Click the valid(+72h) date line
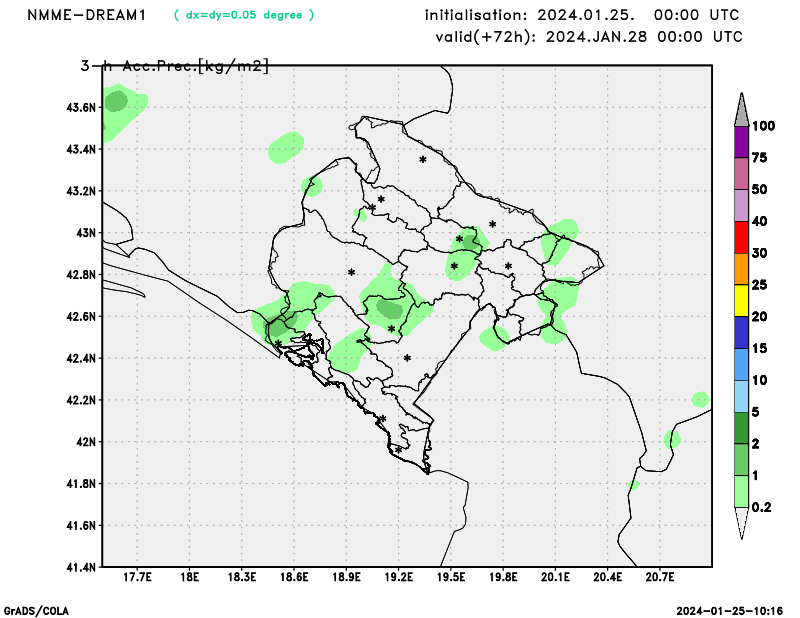Screen dimensions: 800x618 (x=589, y=37)
